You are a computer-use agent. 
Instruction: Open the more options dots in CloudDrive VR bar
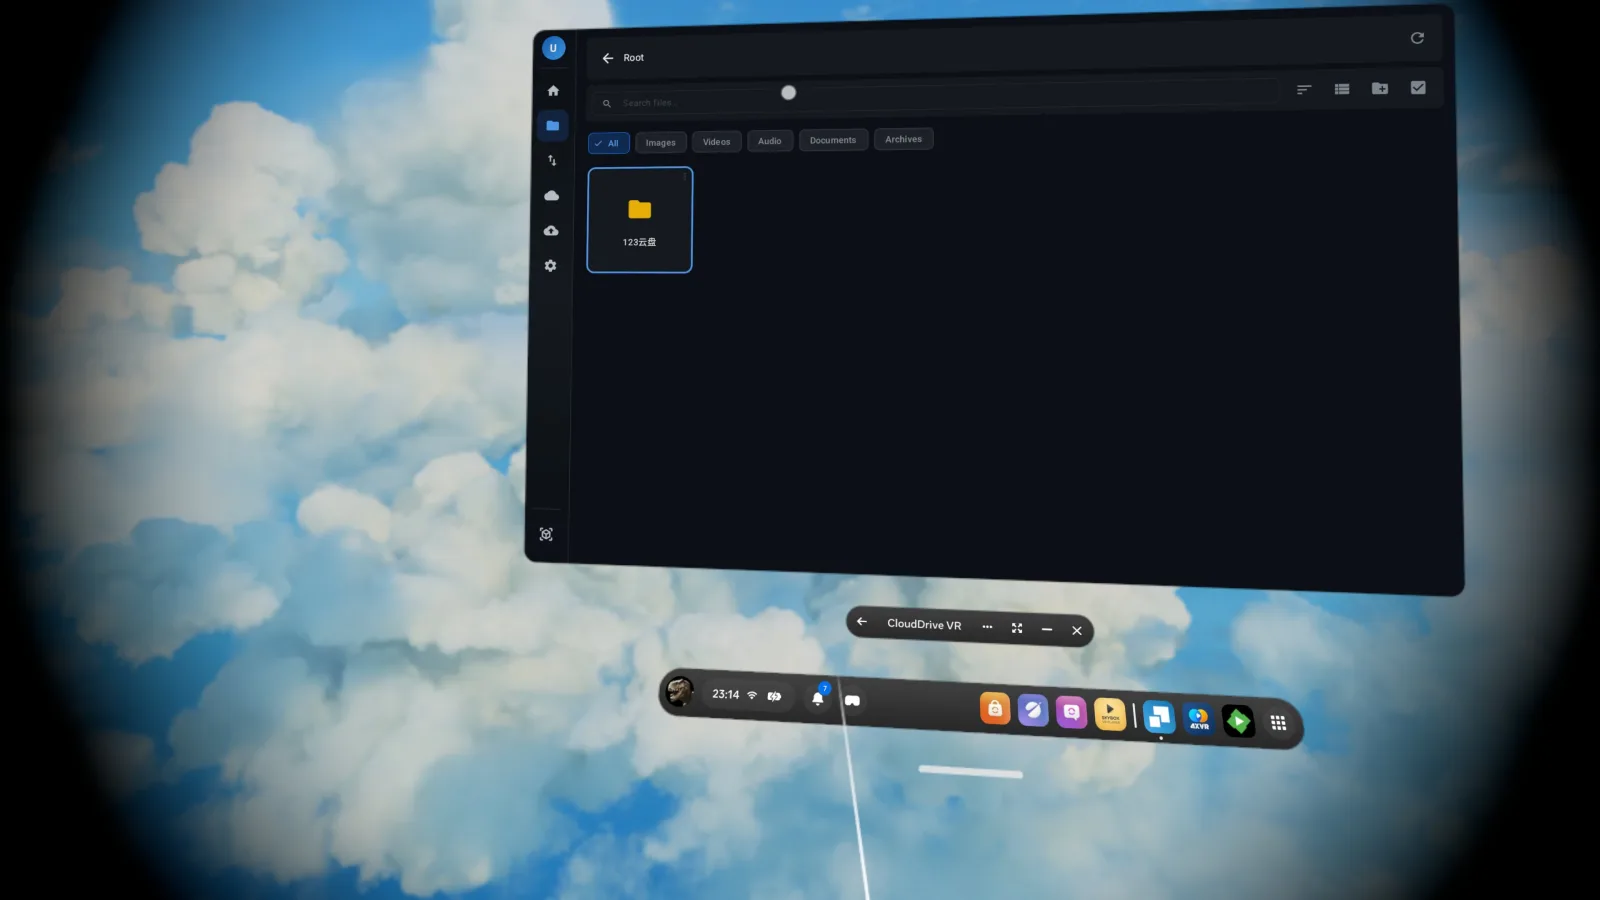tap(987, 627)
